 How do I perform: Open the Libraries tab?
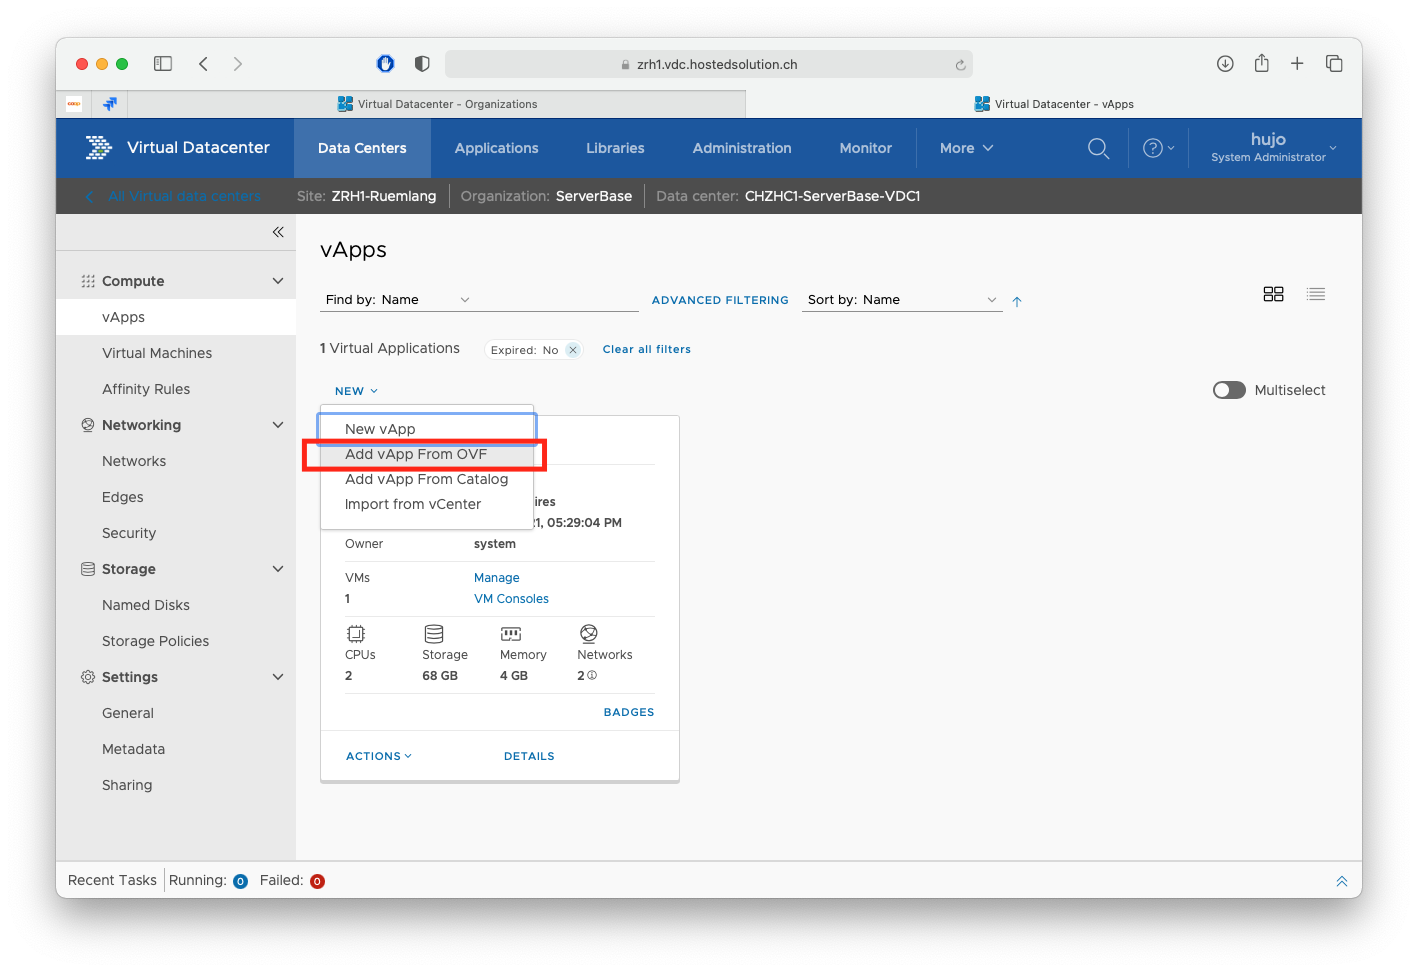click(x=615, y=148)
